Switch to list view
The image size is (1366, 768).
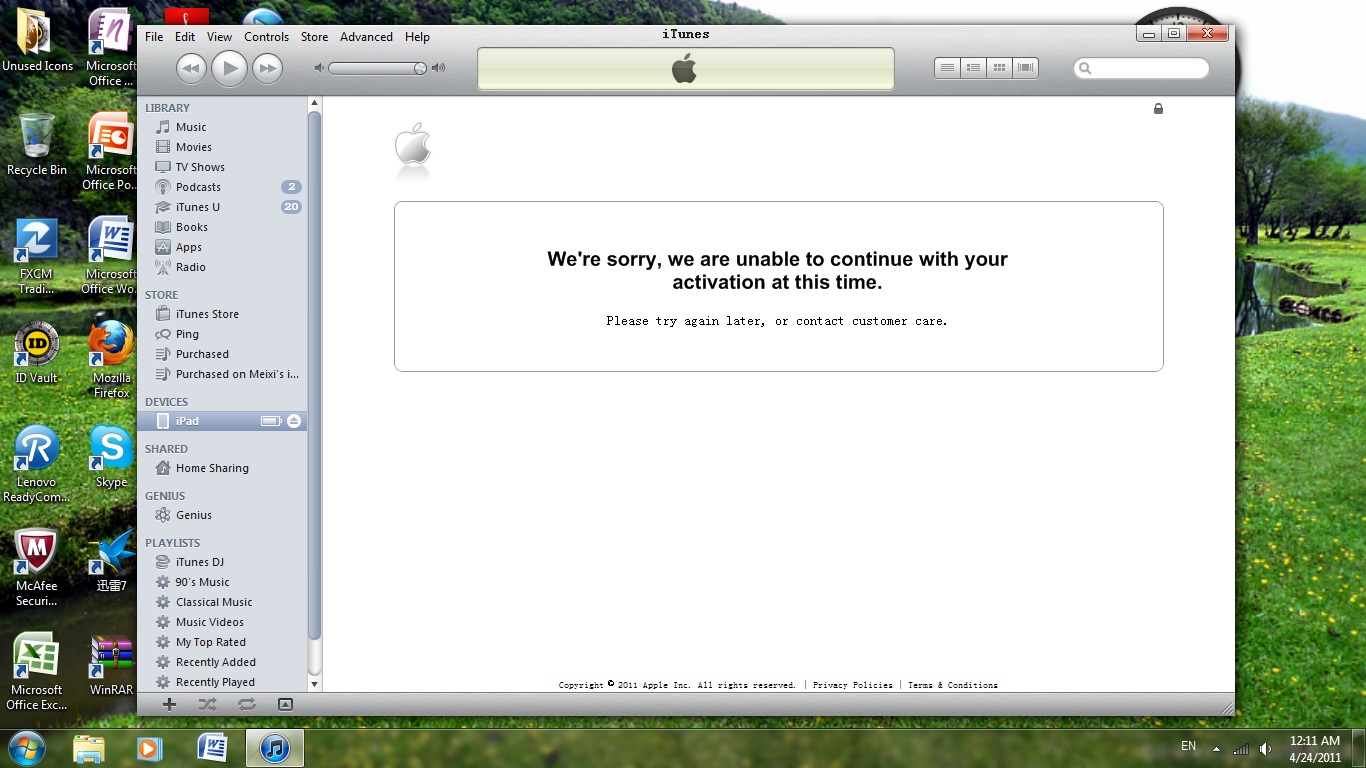click(x=947, y=68)
